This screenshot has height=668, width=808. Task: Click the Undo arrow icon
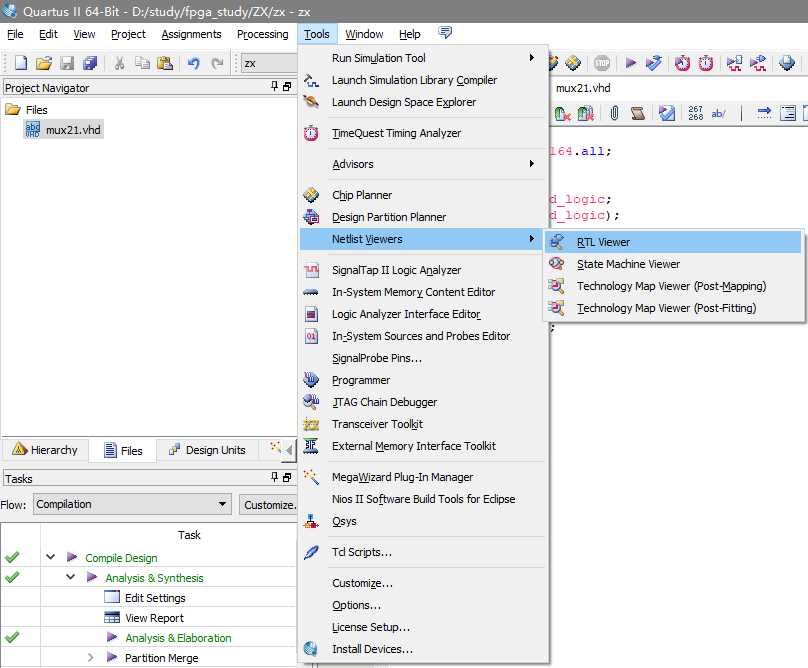click(194, 63)
